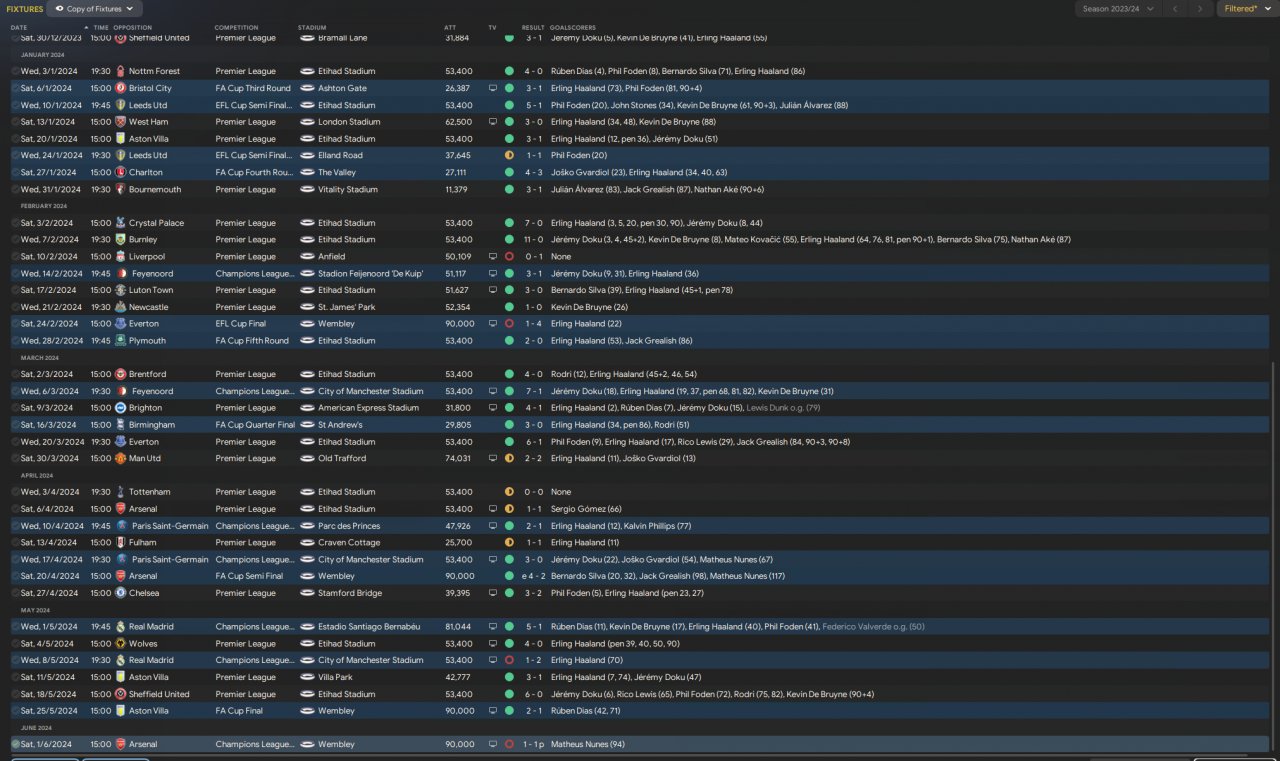Image resolution: width=1280 pixels, height=761 pixels.
Task: Open the FA Cup Quarter Final competition link
Action: [x=255, y=425]
